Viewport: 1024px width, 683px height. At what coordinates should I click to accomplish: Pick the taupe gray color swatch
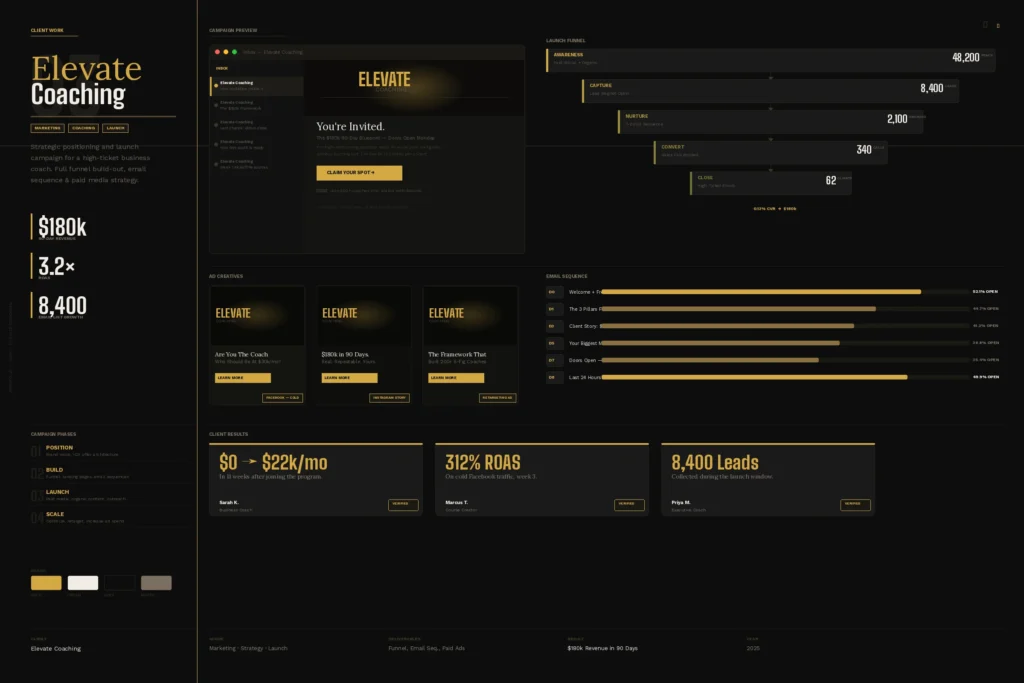click(x=156, y=583)
